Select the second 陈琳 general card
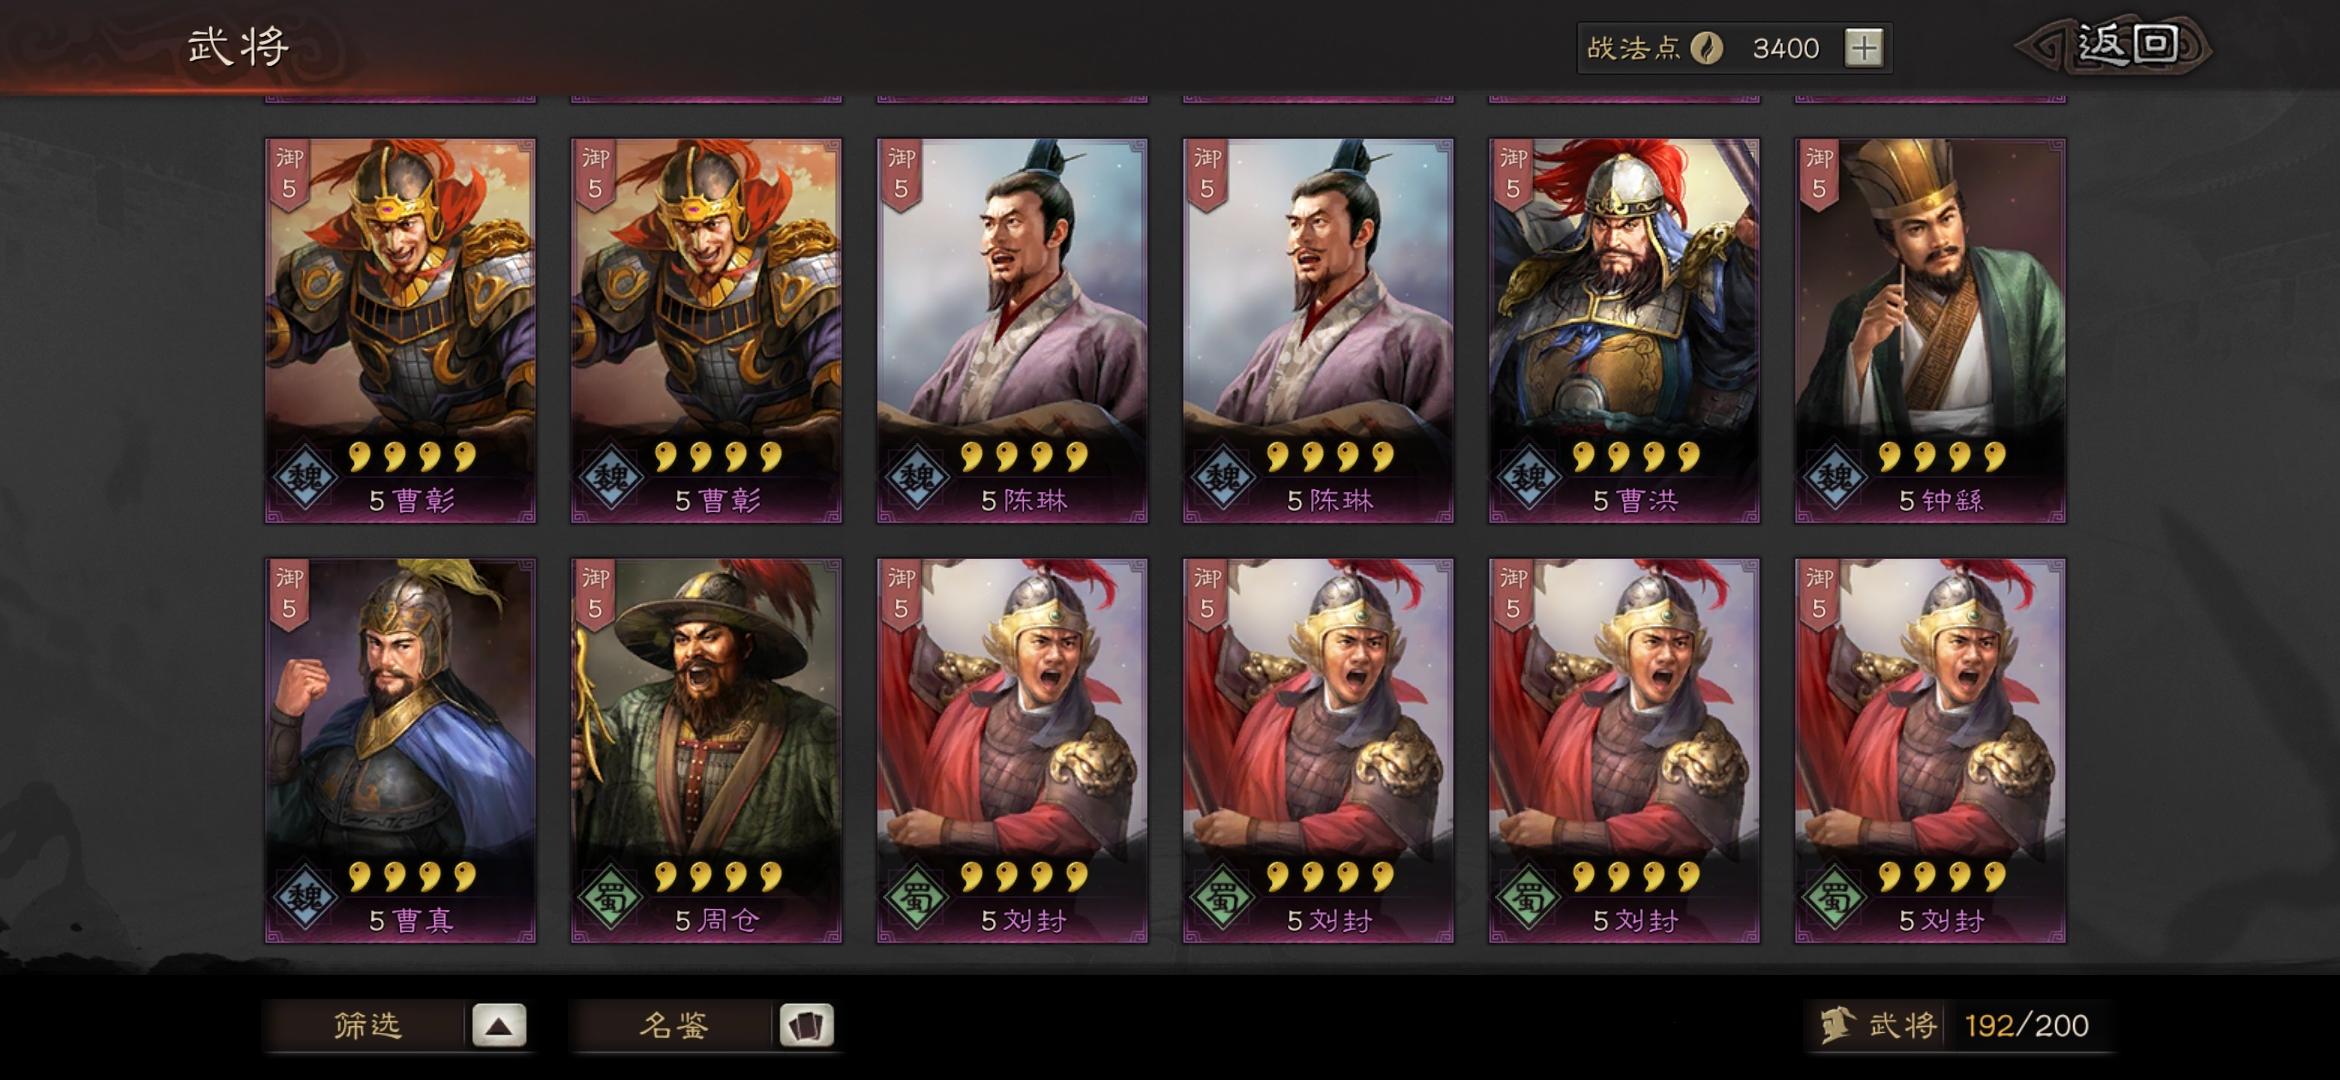 pyautogui.click(x=1318, y=331)
